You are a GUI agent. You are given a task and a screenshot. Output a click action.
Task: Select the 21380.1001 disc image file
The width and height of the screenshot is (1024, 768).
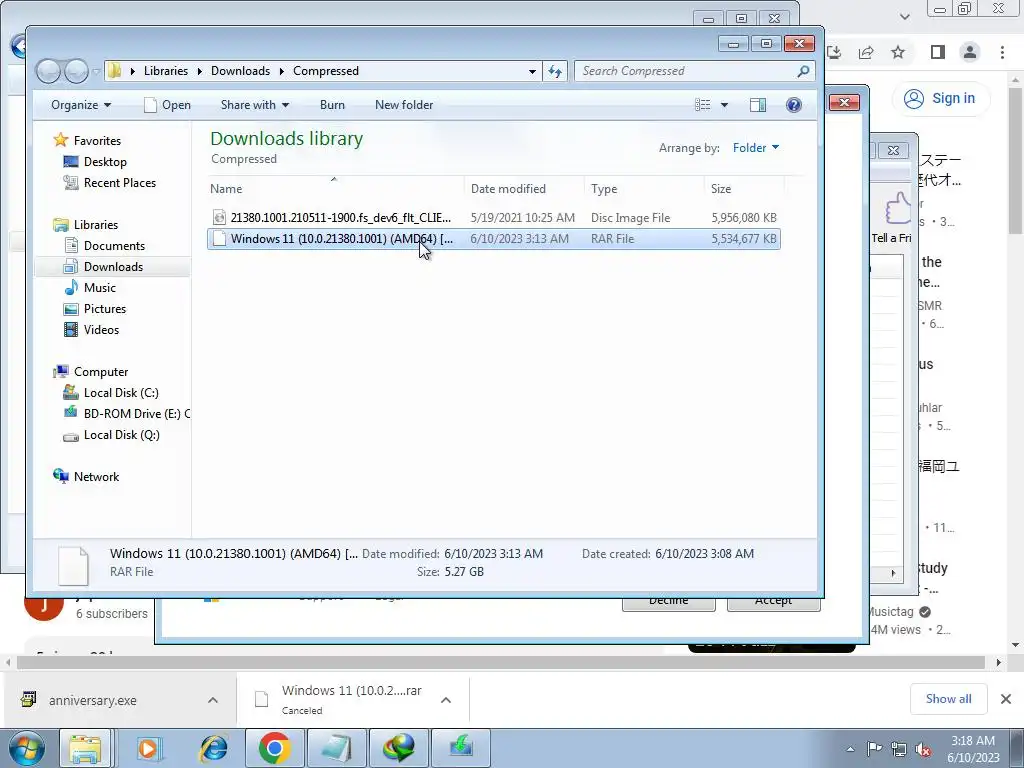[x=494, y=217]
